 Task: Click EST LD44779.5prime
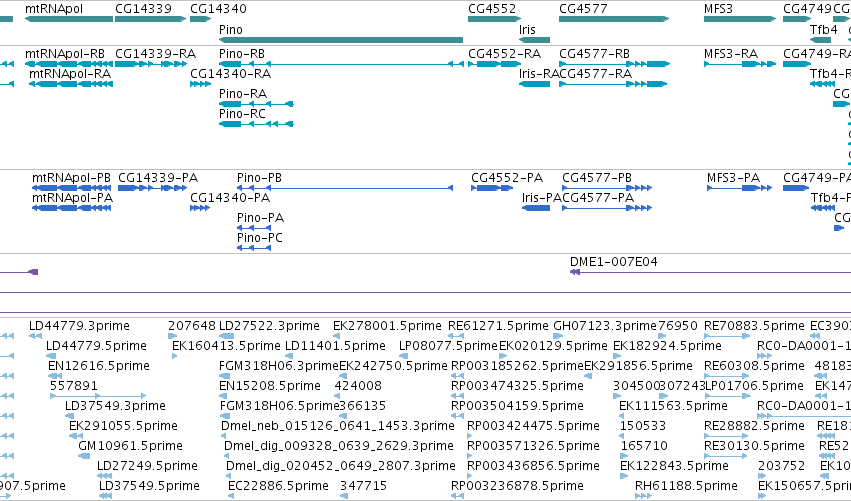click(x=96, y=346)
